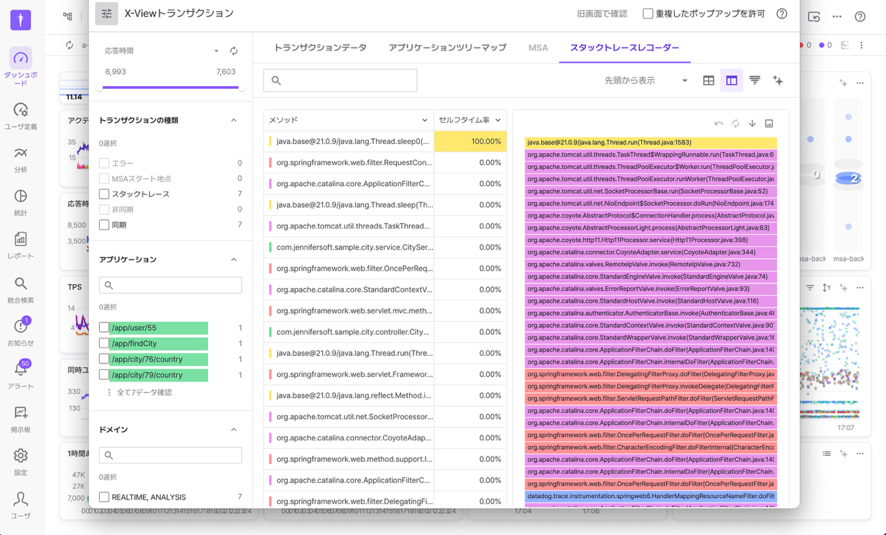
Task: Click the undo arrow above stack trace
Action: (x=718, y=123)
